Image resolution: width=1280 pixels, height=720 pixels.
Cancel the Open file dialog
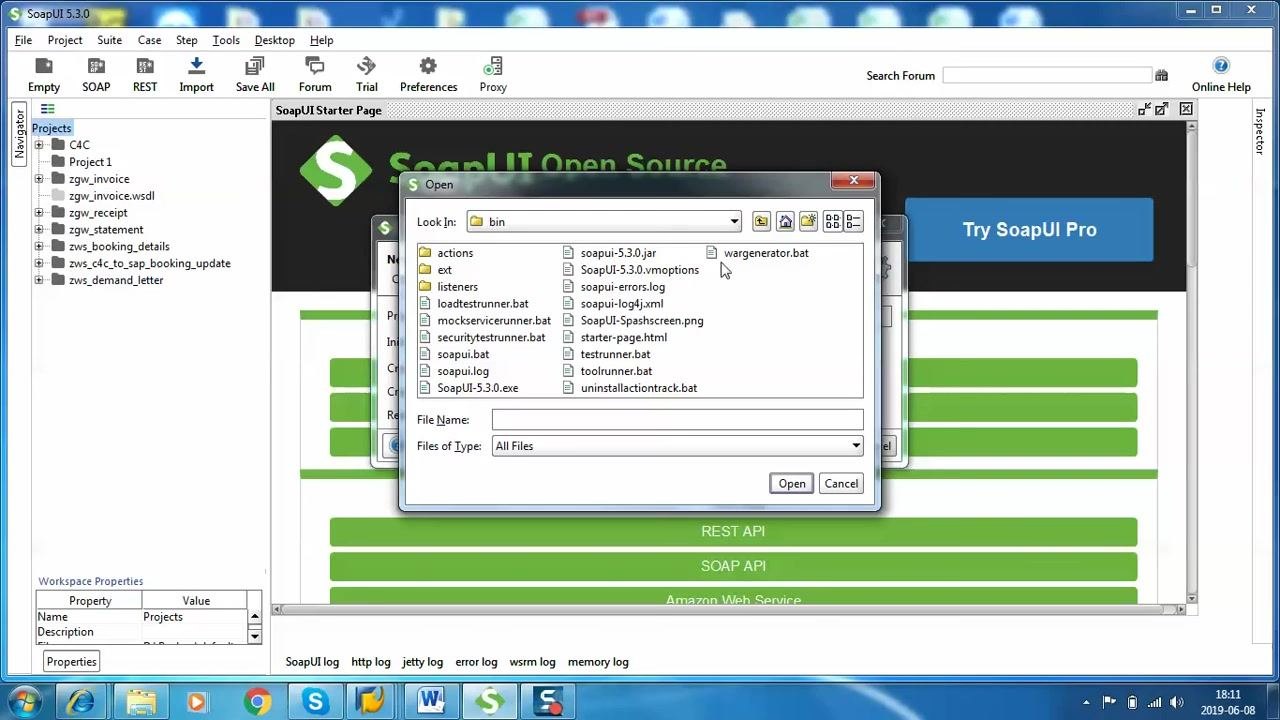(841, 484)
